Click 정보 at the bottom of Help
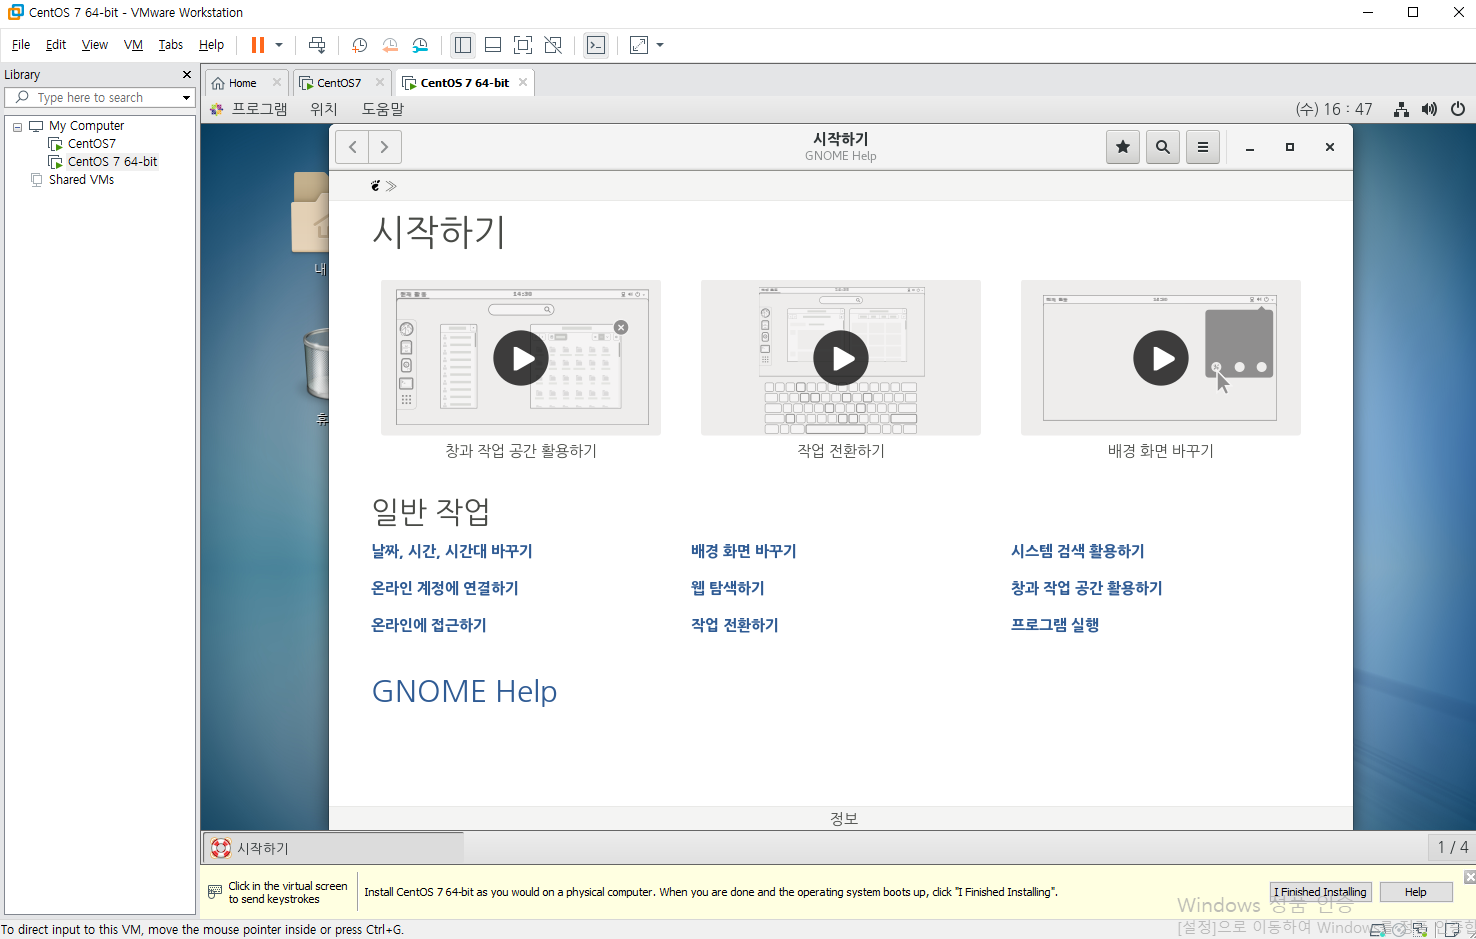Viewport: 1476px width, 939px height. 844,818
